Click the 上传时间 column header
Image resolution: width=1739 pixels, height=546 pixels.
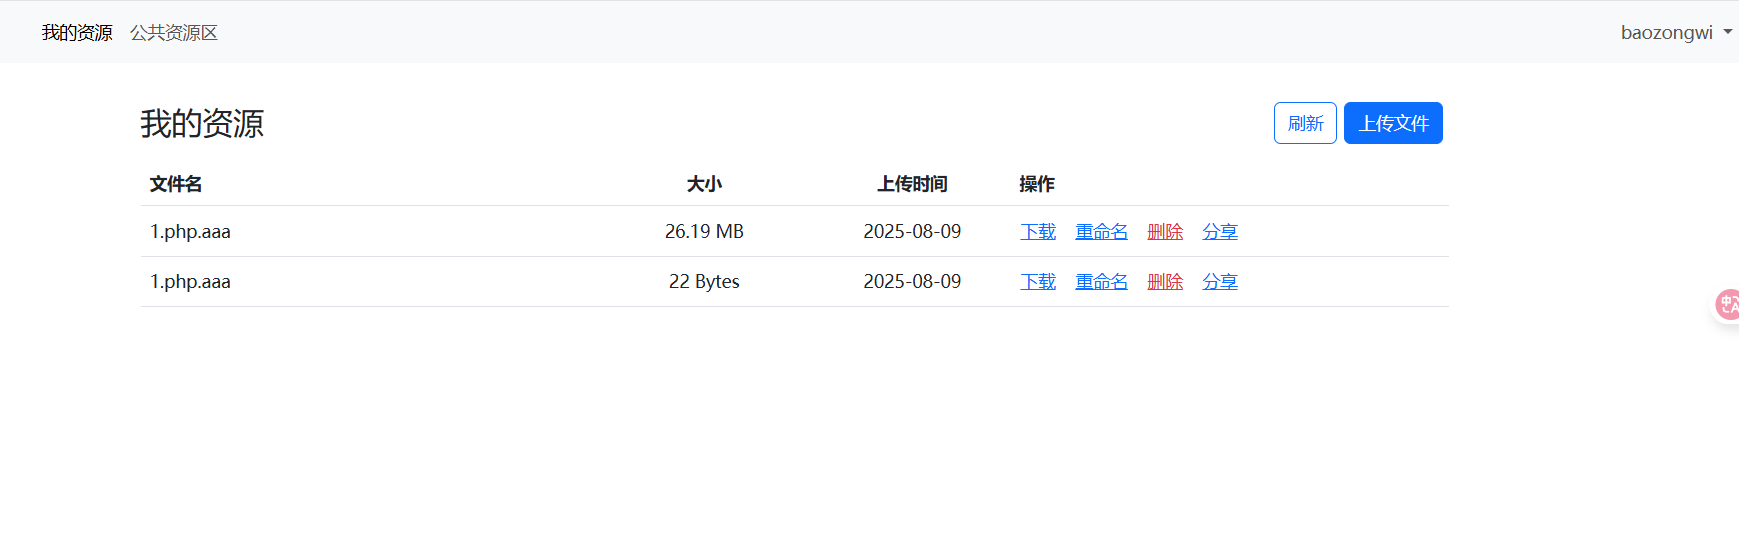(912, 184)
